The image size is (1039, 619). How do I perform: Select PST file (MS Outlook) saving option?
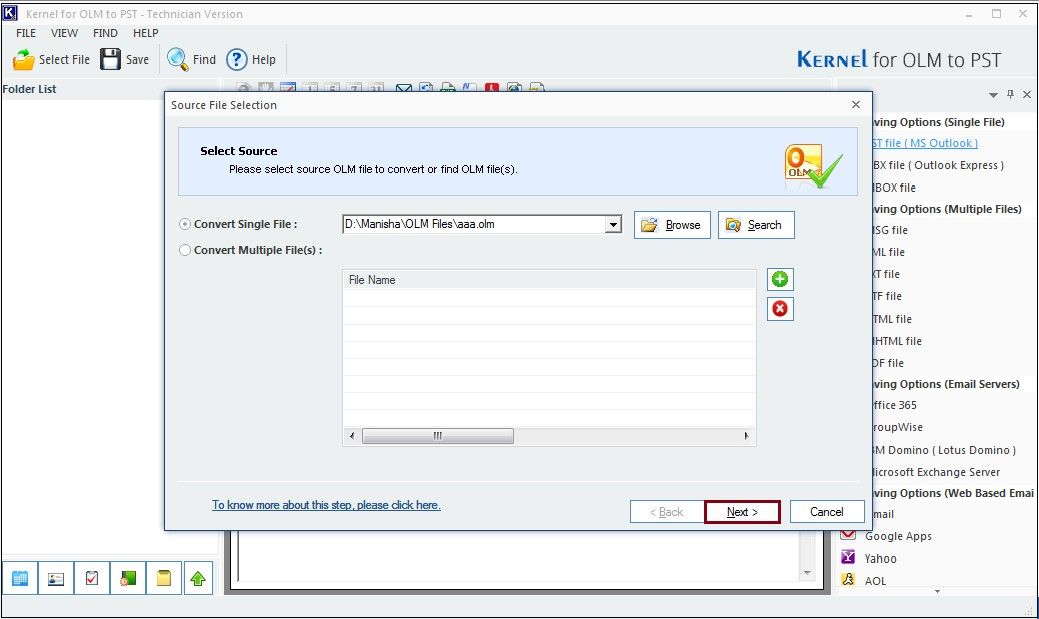click(x=925, y=143)
